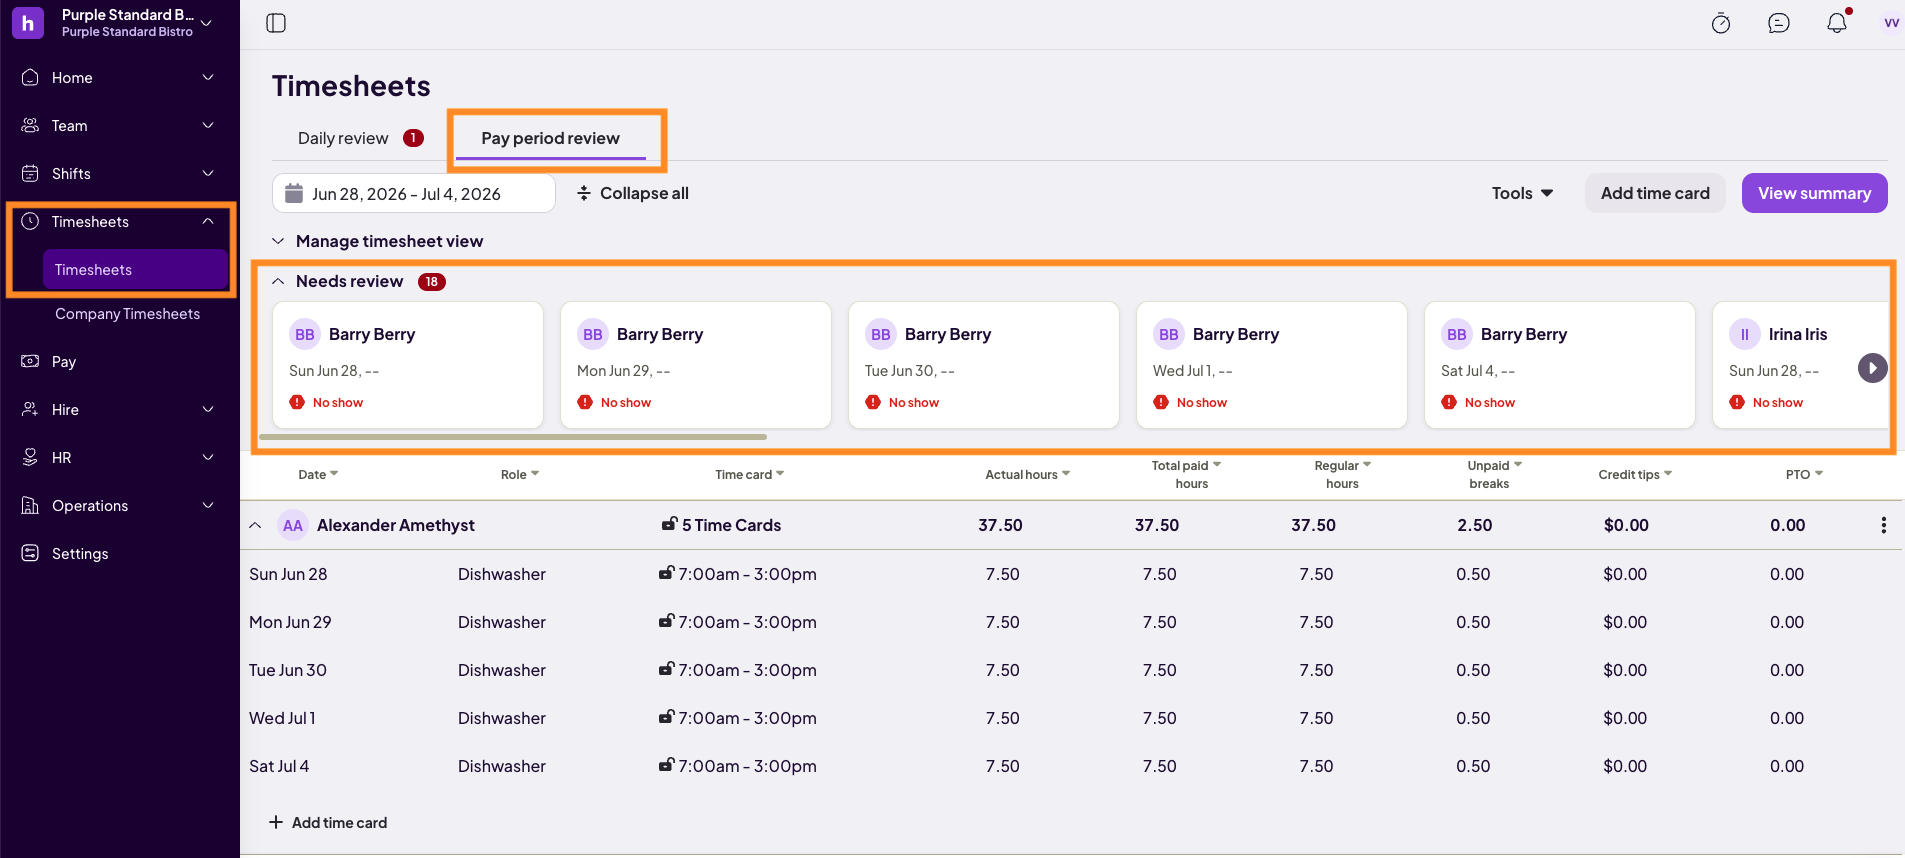Open the notifications bell
Viewport: 1905px width, 858px height.
click(x=1837, y=23)
